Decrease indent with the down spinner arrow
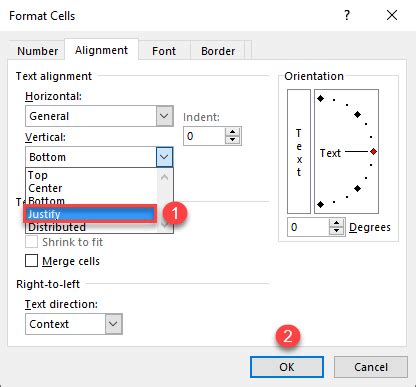The width and height of the screenshot is (416, 387). 232,140
